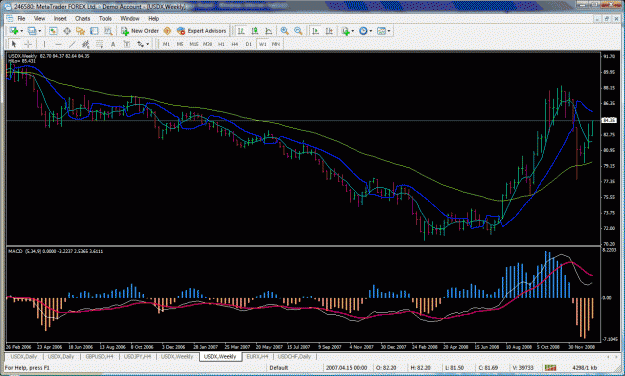Viewport: 625px width, 376px height.
Task: Click the MACD indicator label in subwindow
Action: [x=56, y=251]
